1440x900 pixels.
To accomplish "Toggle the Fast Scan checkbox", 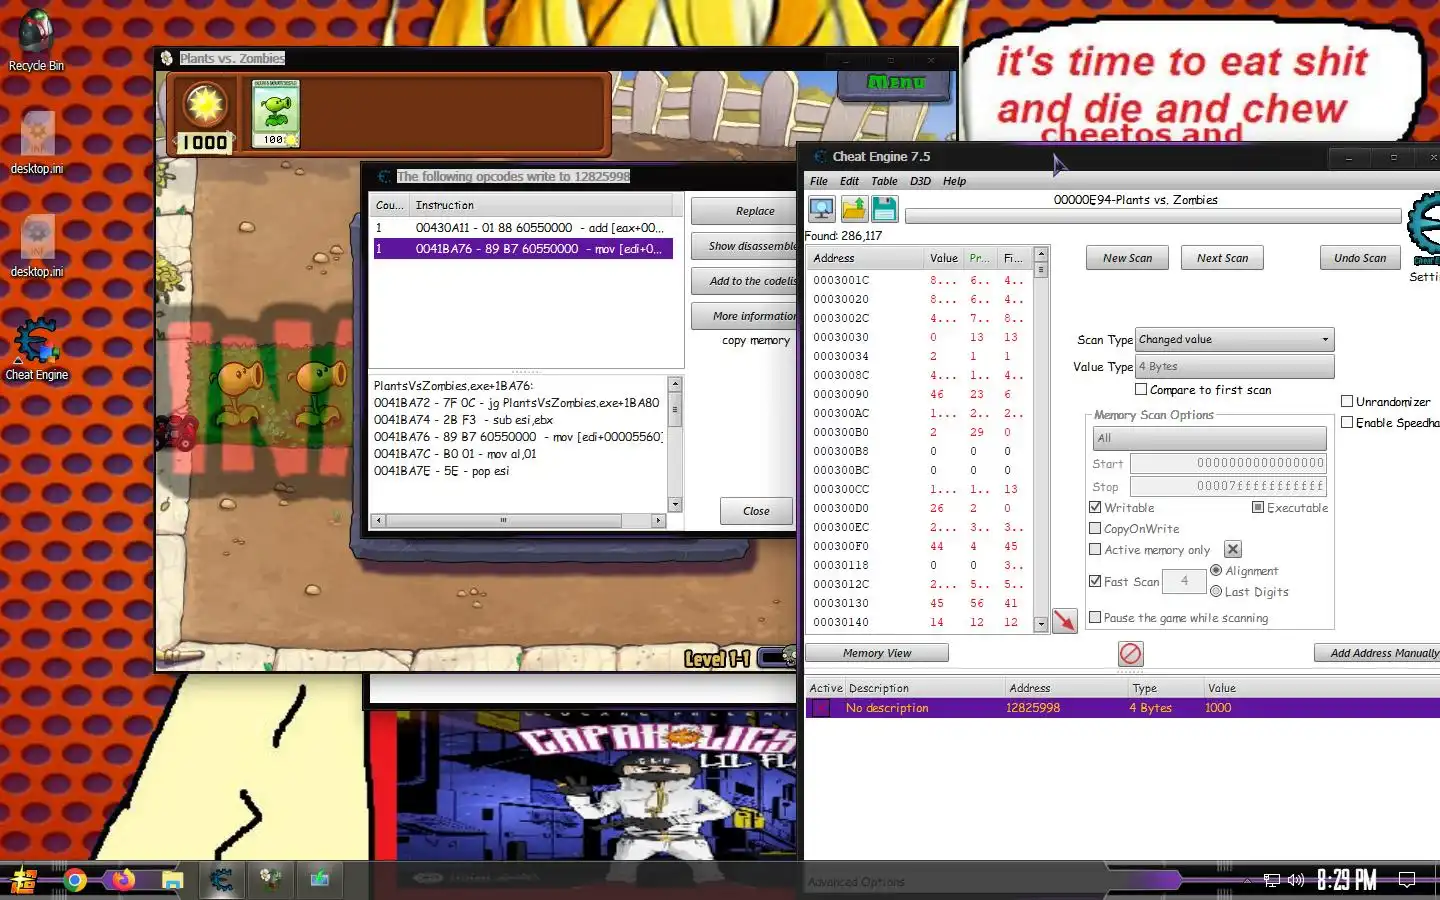I will pyautogui.click(x=1095, y=581).
